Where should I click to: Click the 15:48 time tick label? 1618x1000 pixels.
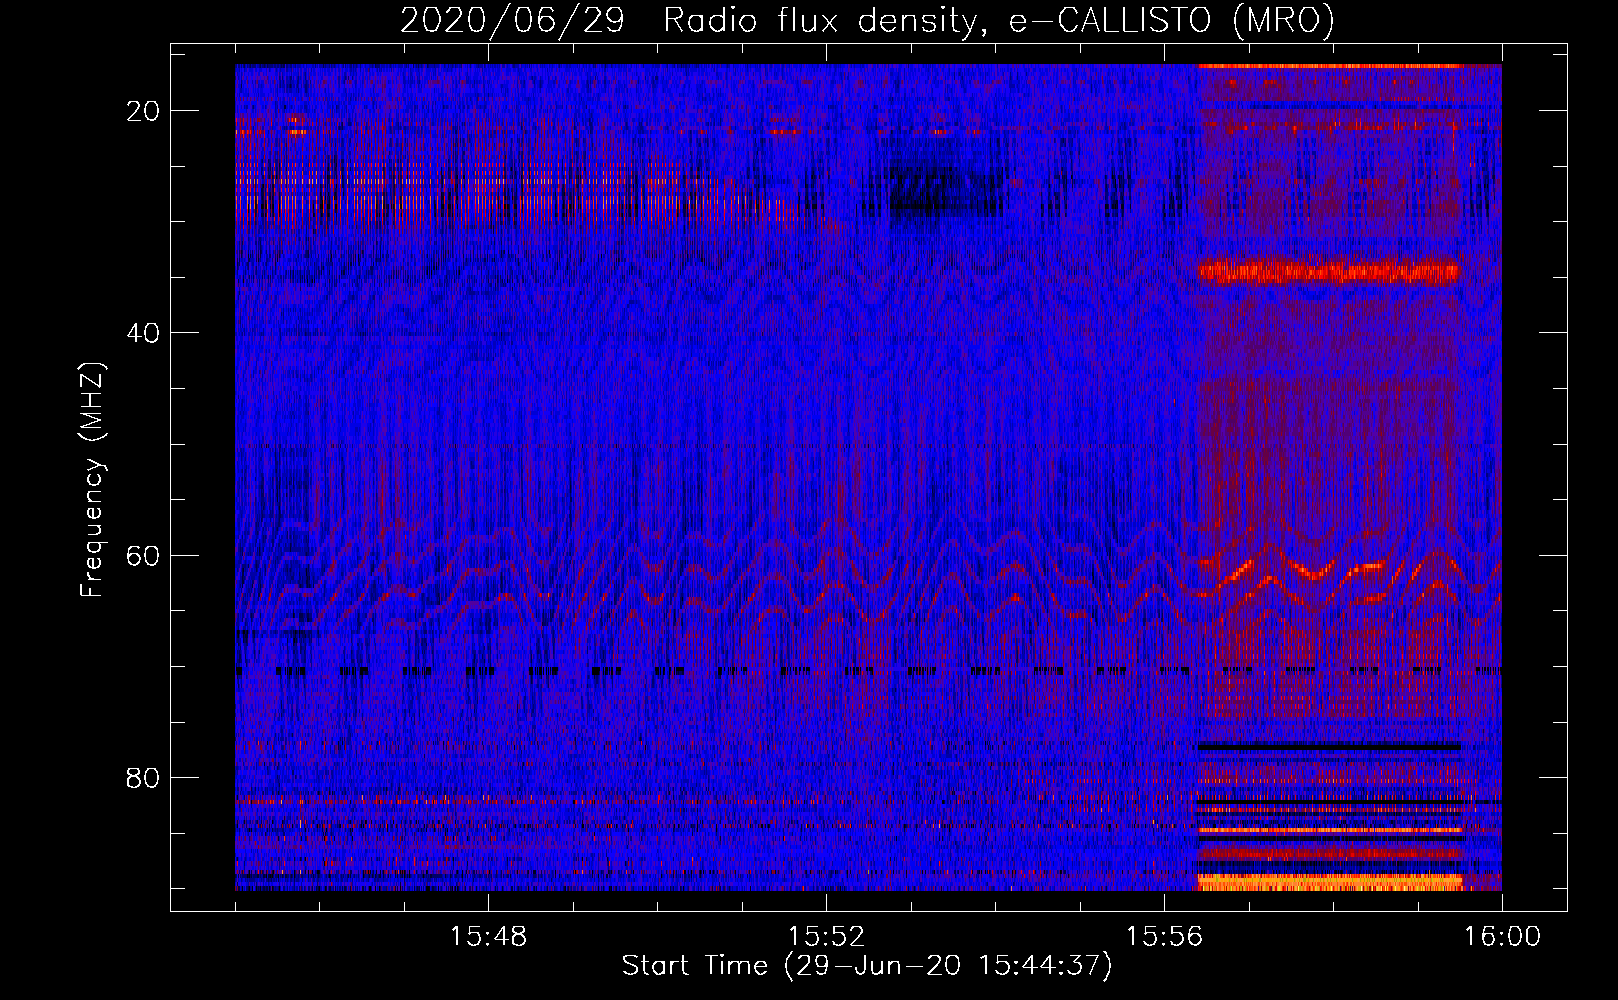click(488, 937)
